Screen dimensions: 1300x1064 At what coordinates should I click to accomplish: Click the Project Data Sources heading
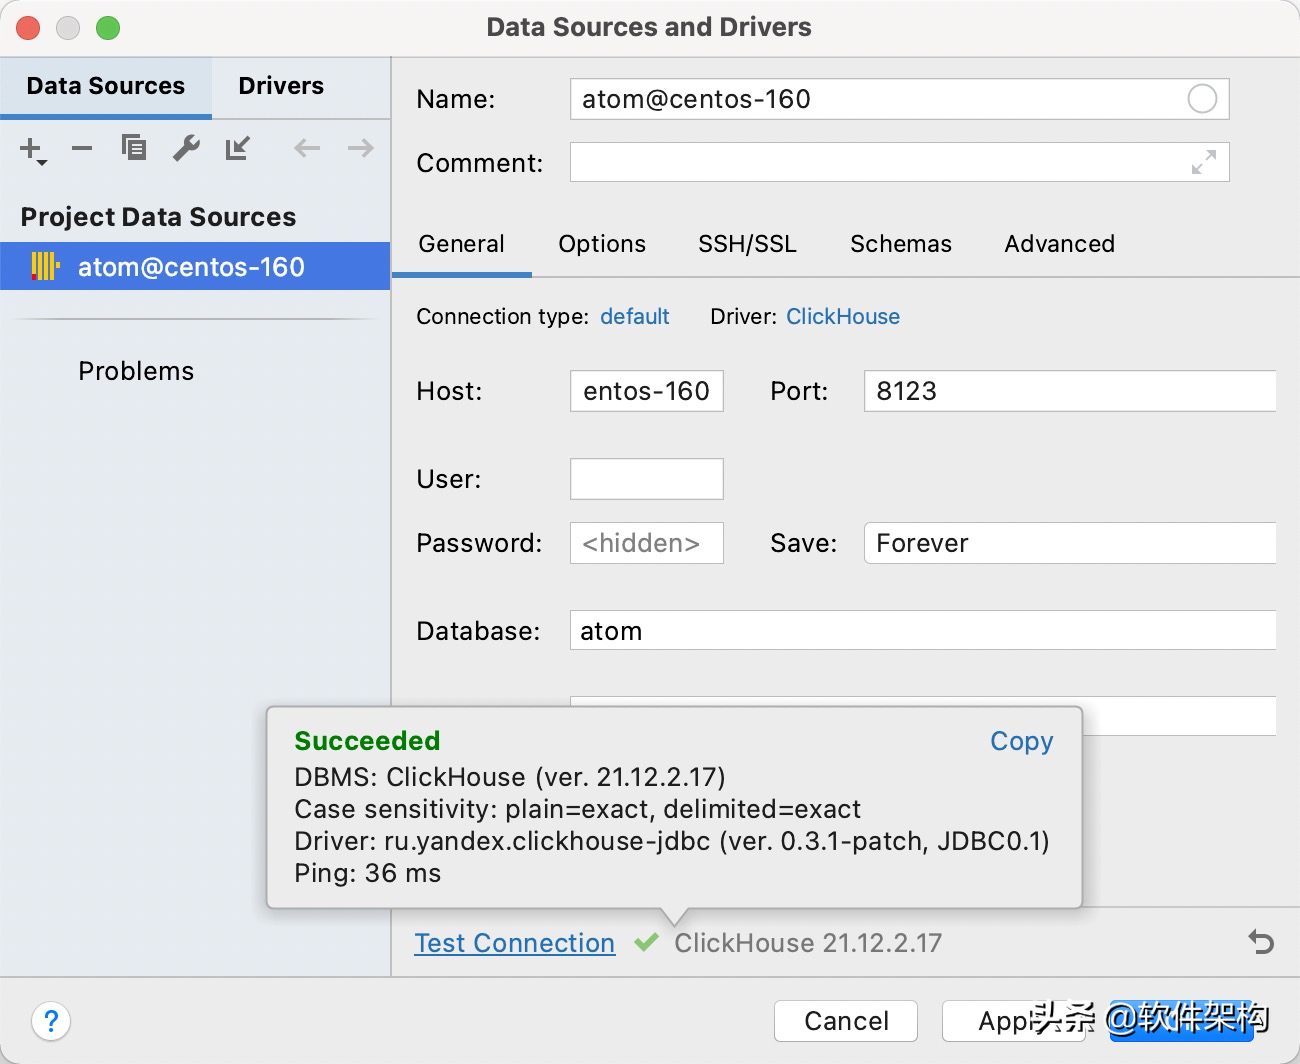coord(158,217)
